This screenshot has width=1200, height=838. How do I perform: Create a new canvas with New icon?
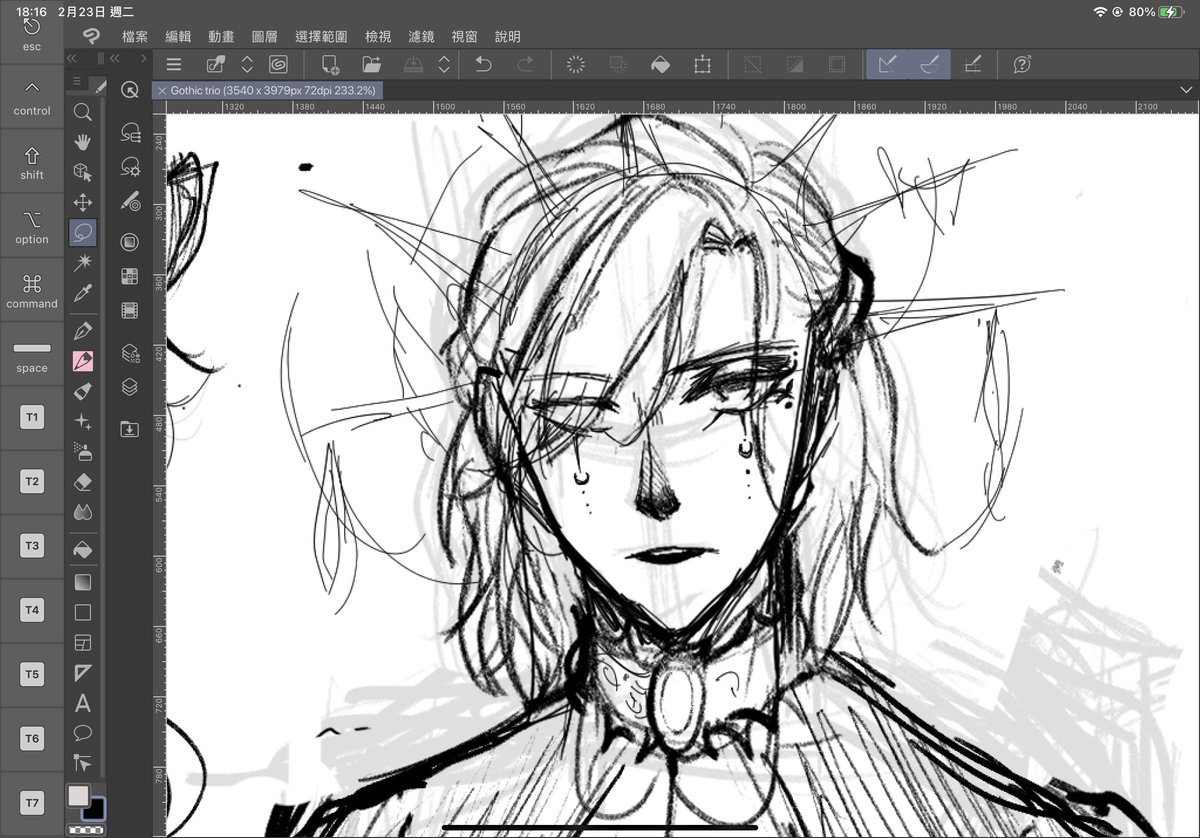click(x=330, y=64)
